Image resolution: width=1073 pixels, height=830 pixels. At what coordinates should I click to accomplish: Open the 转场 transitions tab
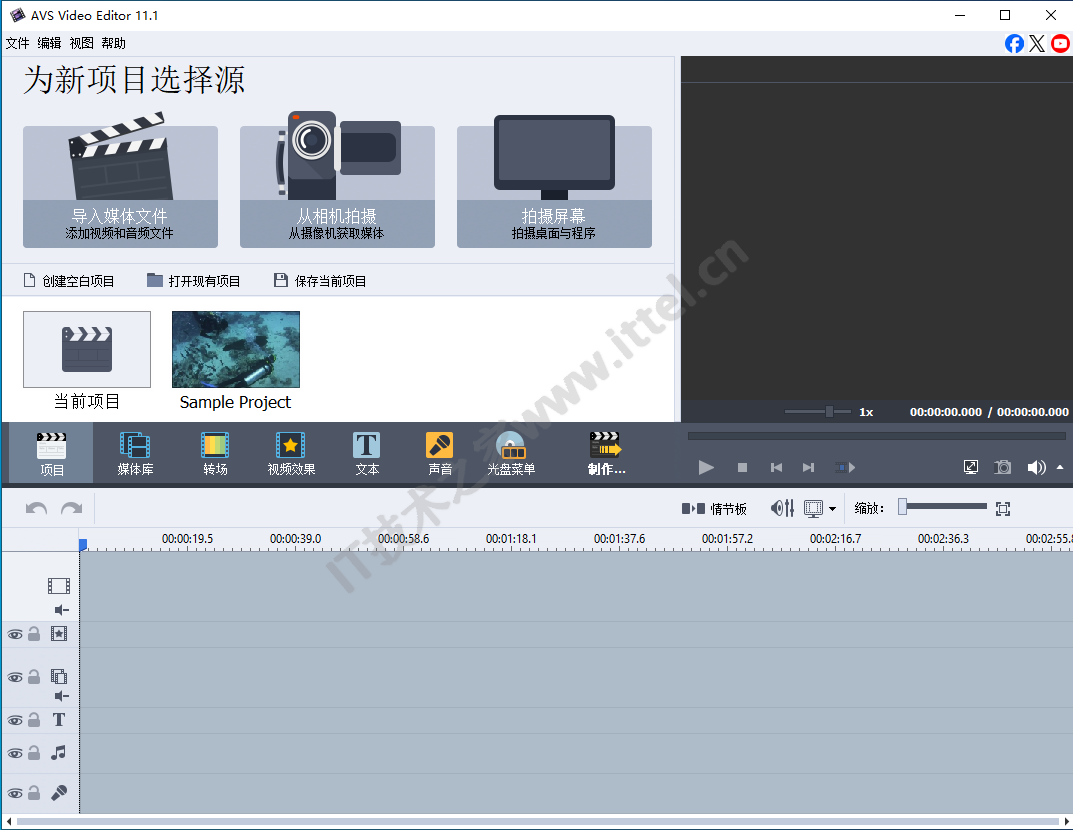pos(215,453)
